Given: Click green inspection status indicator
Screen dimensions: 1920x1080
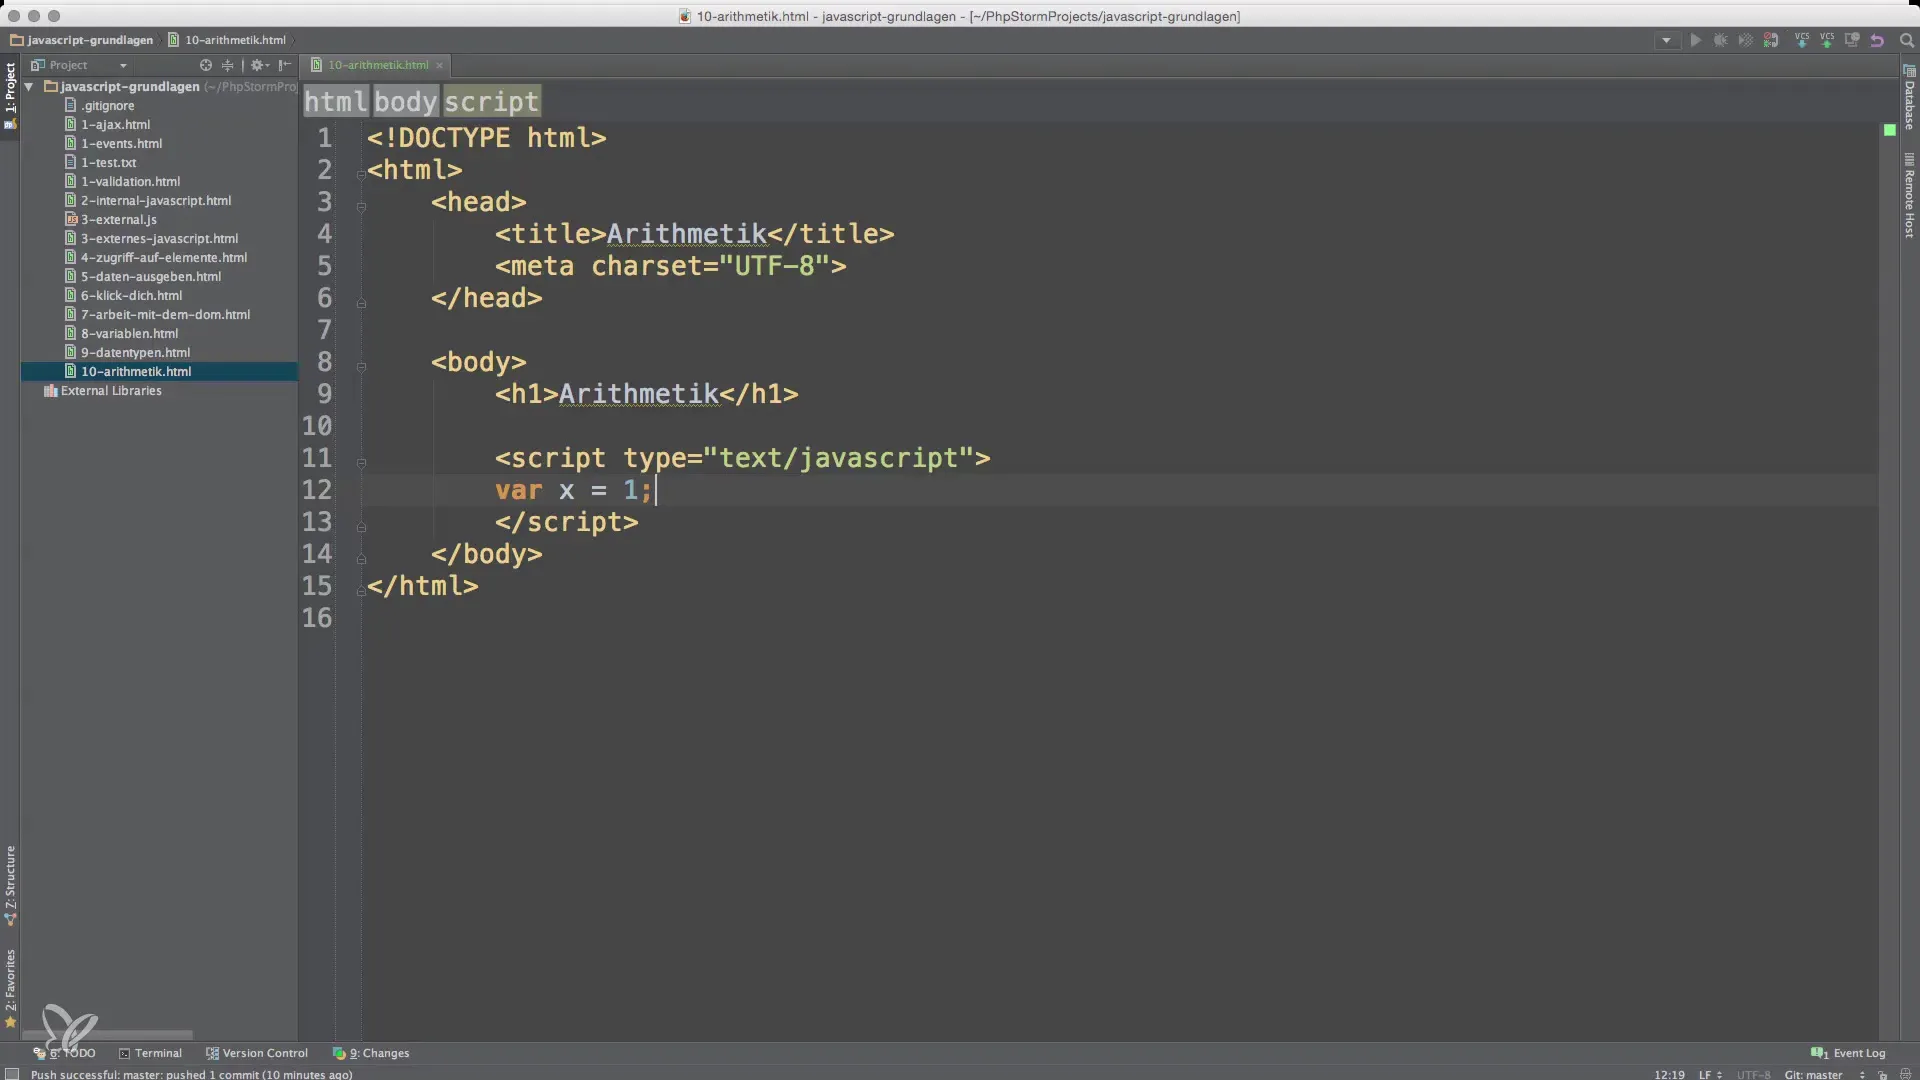Looking at the screenshot, I should tap(1889, 130).
